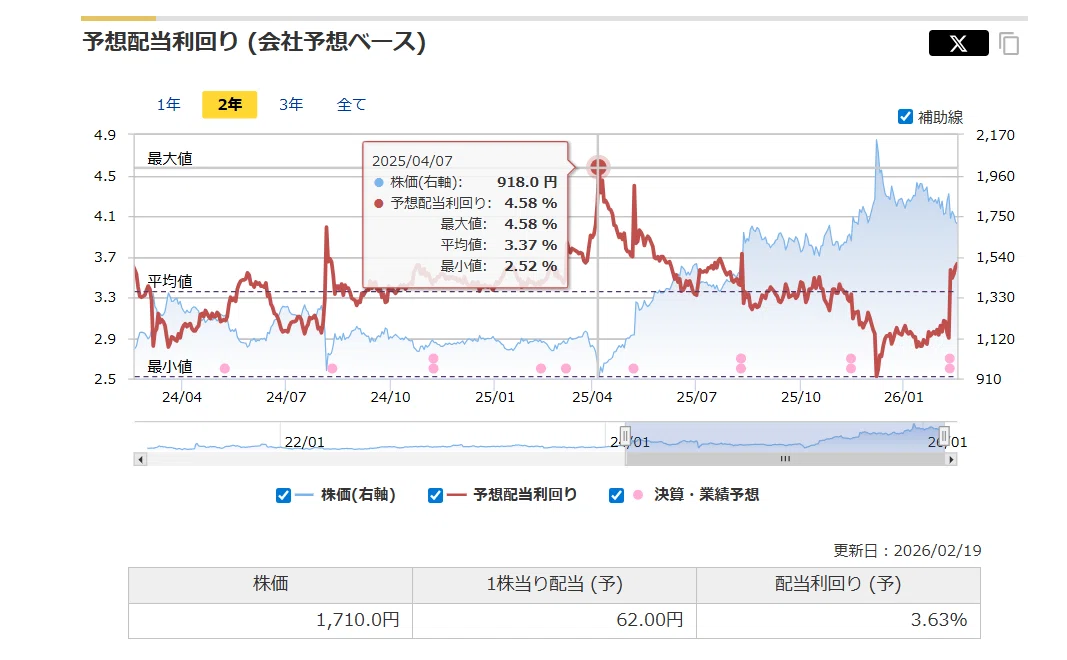Click the 最小値 line label

click(170, 367)
